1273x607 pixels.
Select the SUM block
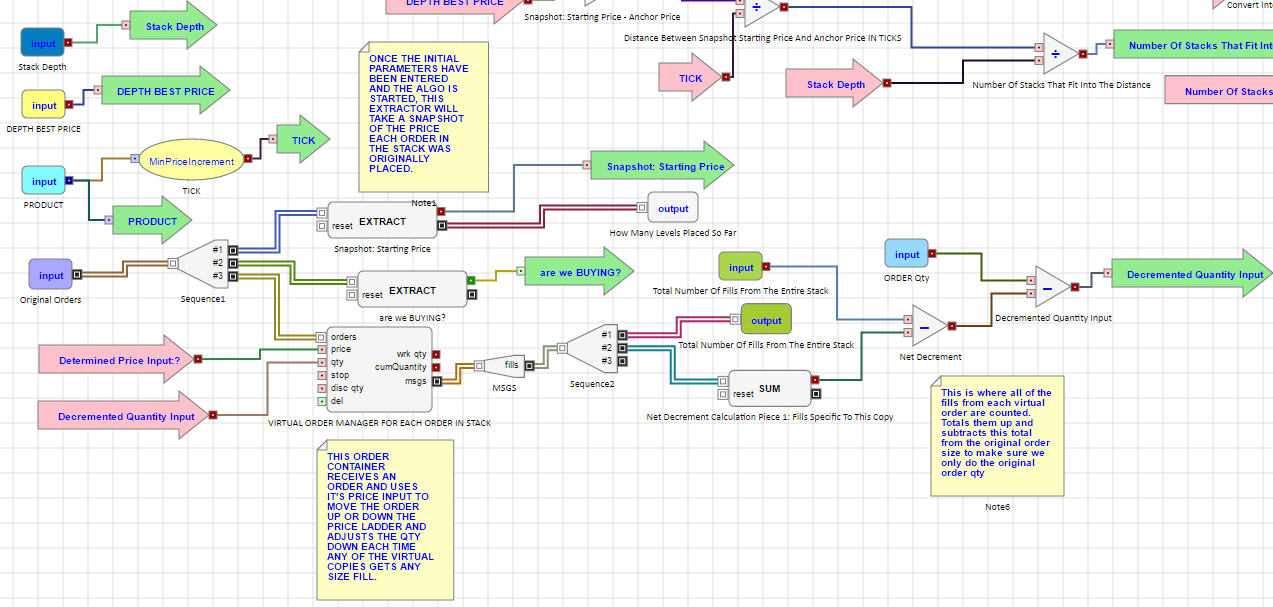pyautogui.click(x=769, y=389)
